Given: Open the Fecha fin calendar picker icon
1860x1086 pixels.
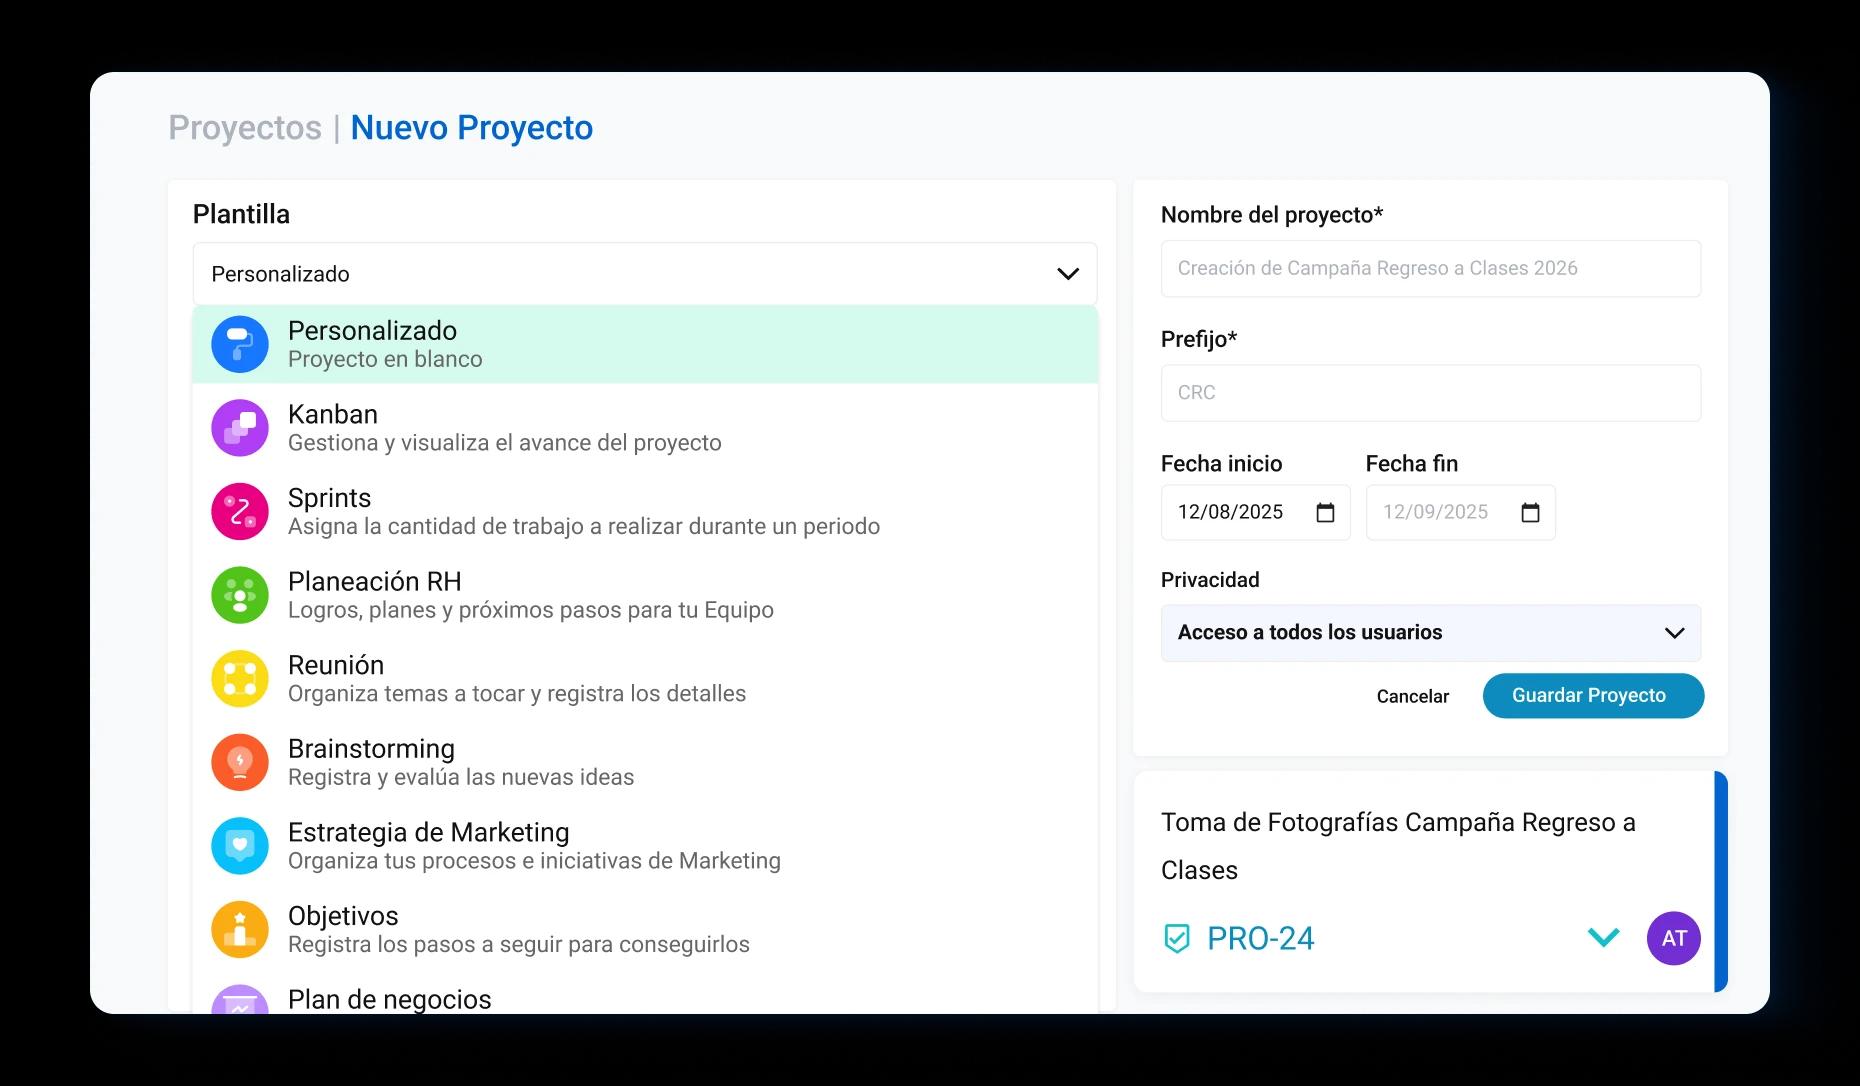Looking at the screenshot, I should [x=1530, y=513].
